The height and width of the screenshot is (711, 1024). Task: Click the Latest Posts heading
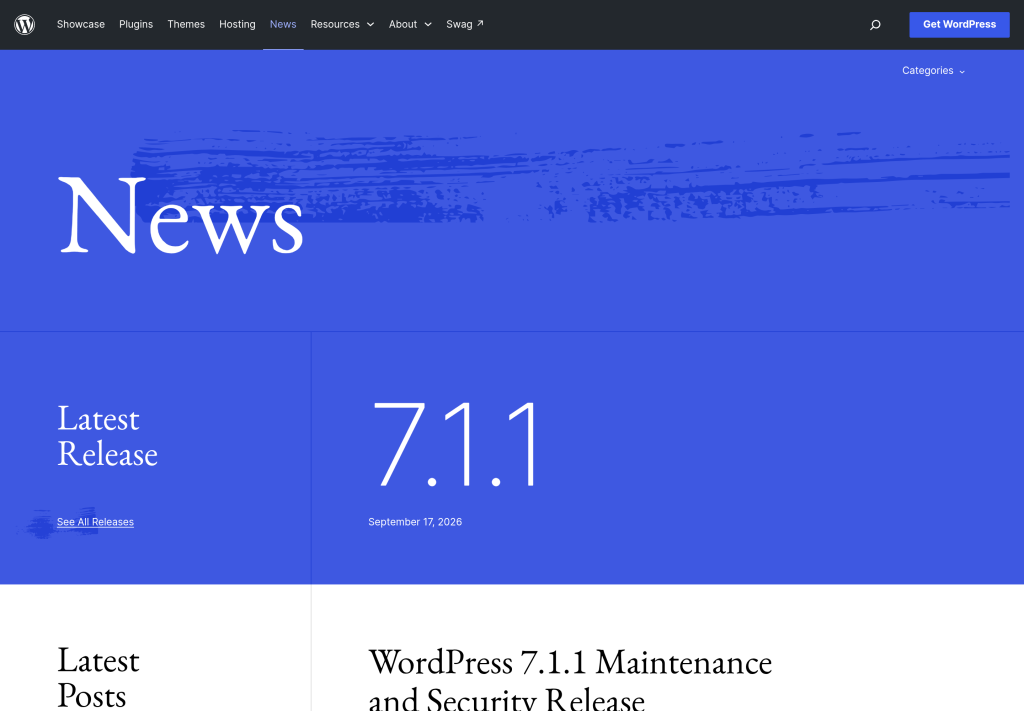click(x=98, y=677)
